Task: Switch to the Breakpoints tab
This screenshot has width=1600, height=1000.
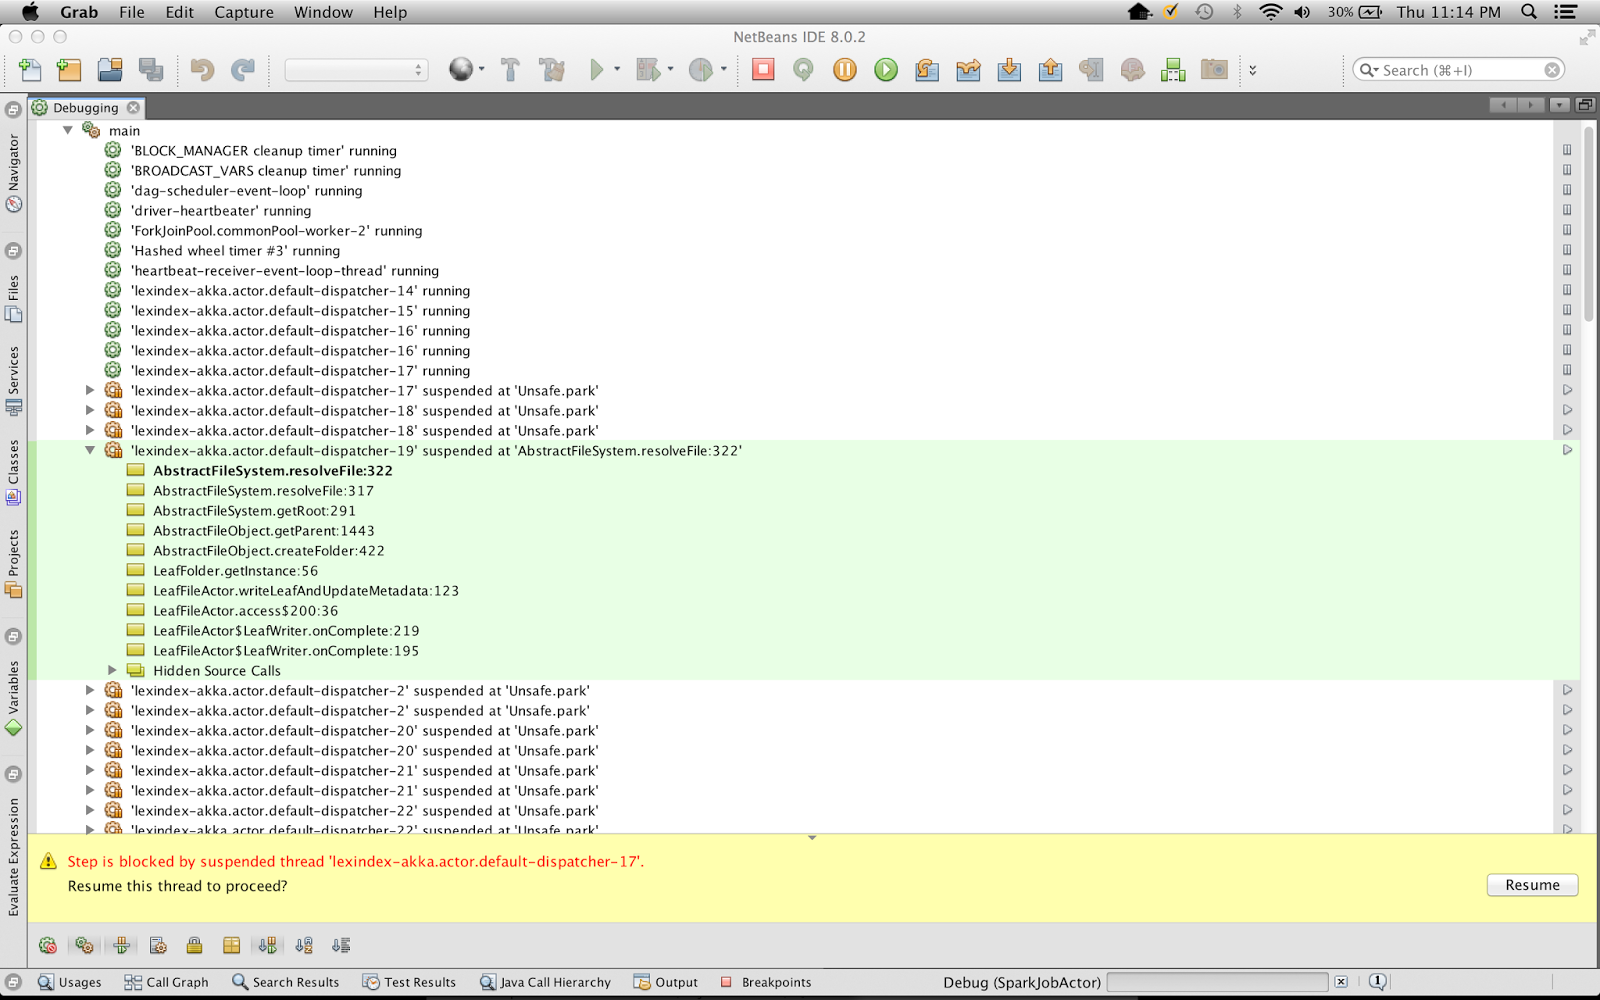Action: (x=766, y=982)
